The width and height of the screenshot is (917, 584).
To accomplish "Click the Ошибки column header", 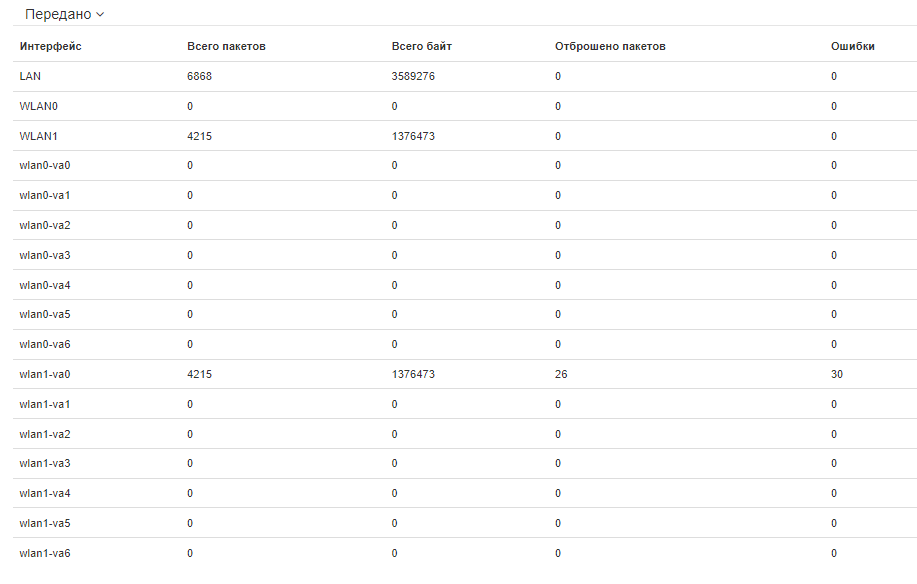I will (x=853, y=46).
